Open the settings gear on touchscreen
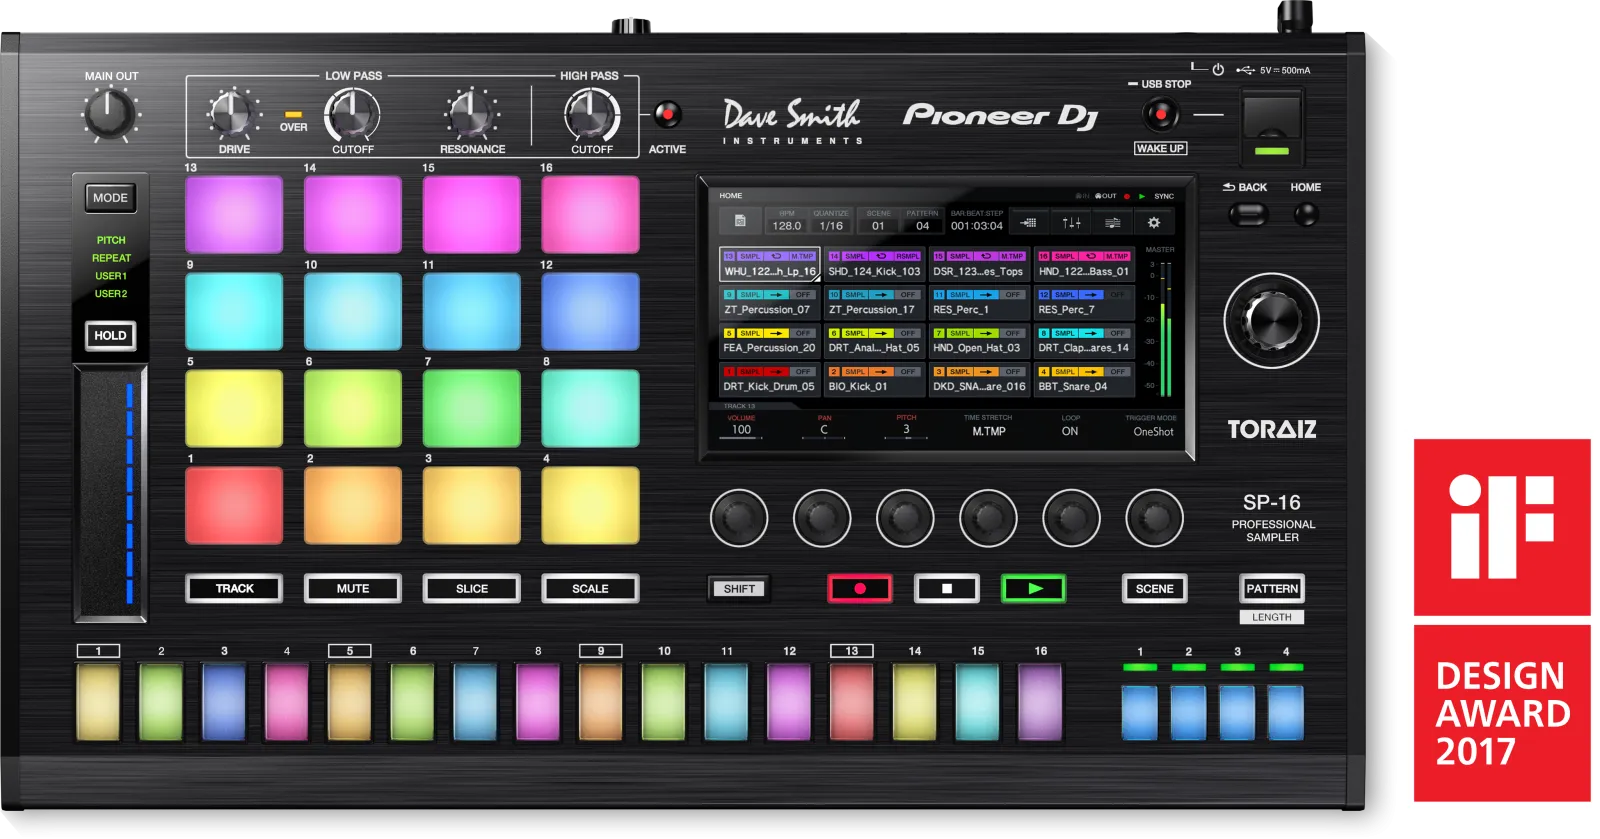 pos(1153,222)
